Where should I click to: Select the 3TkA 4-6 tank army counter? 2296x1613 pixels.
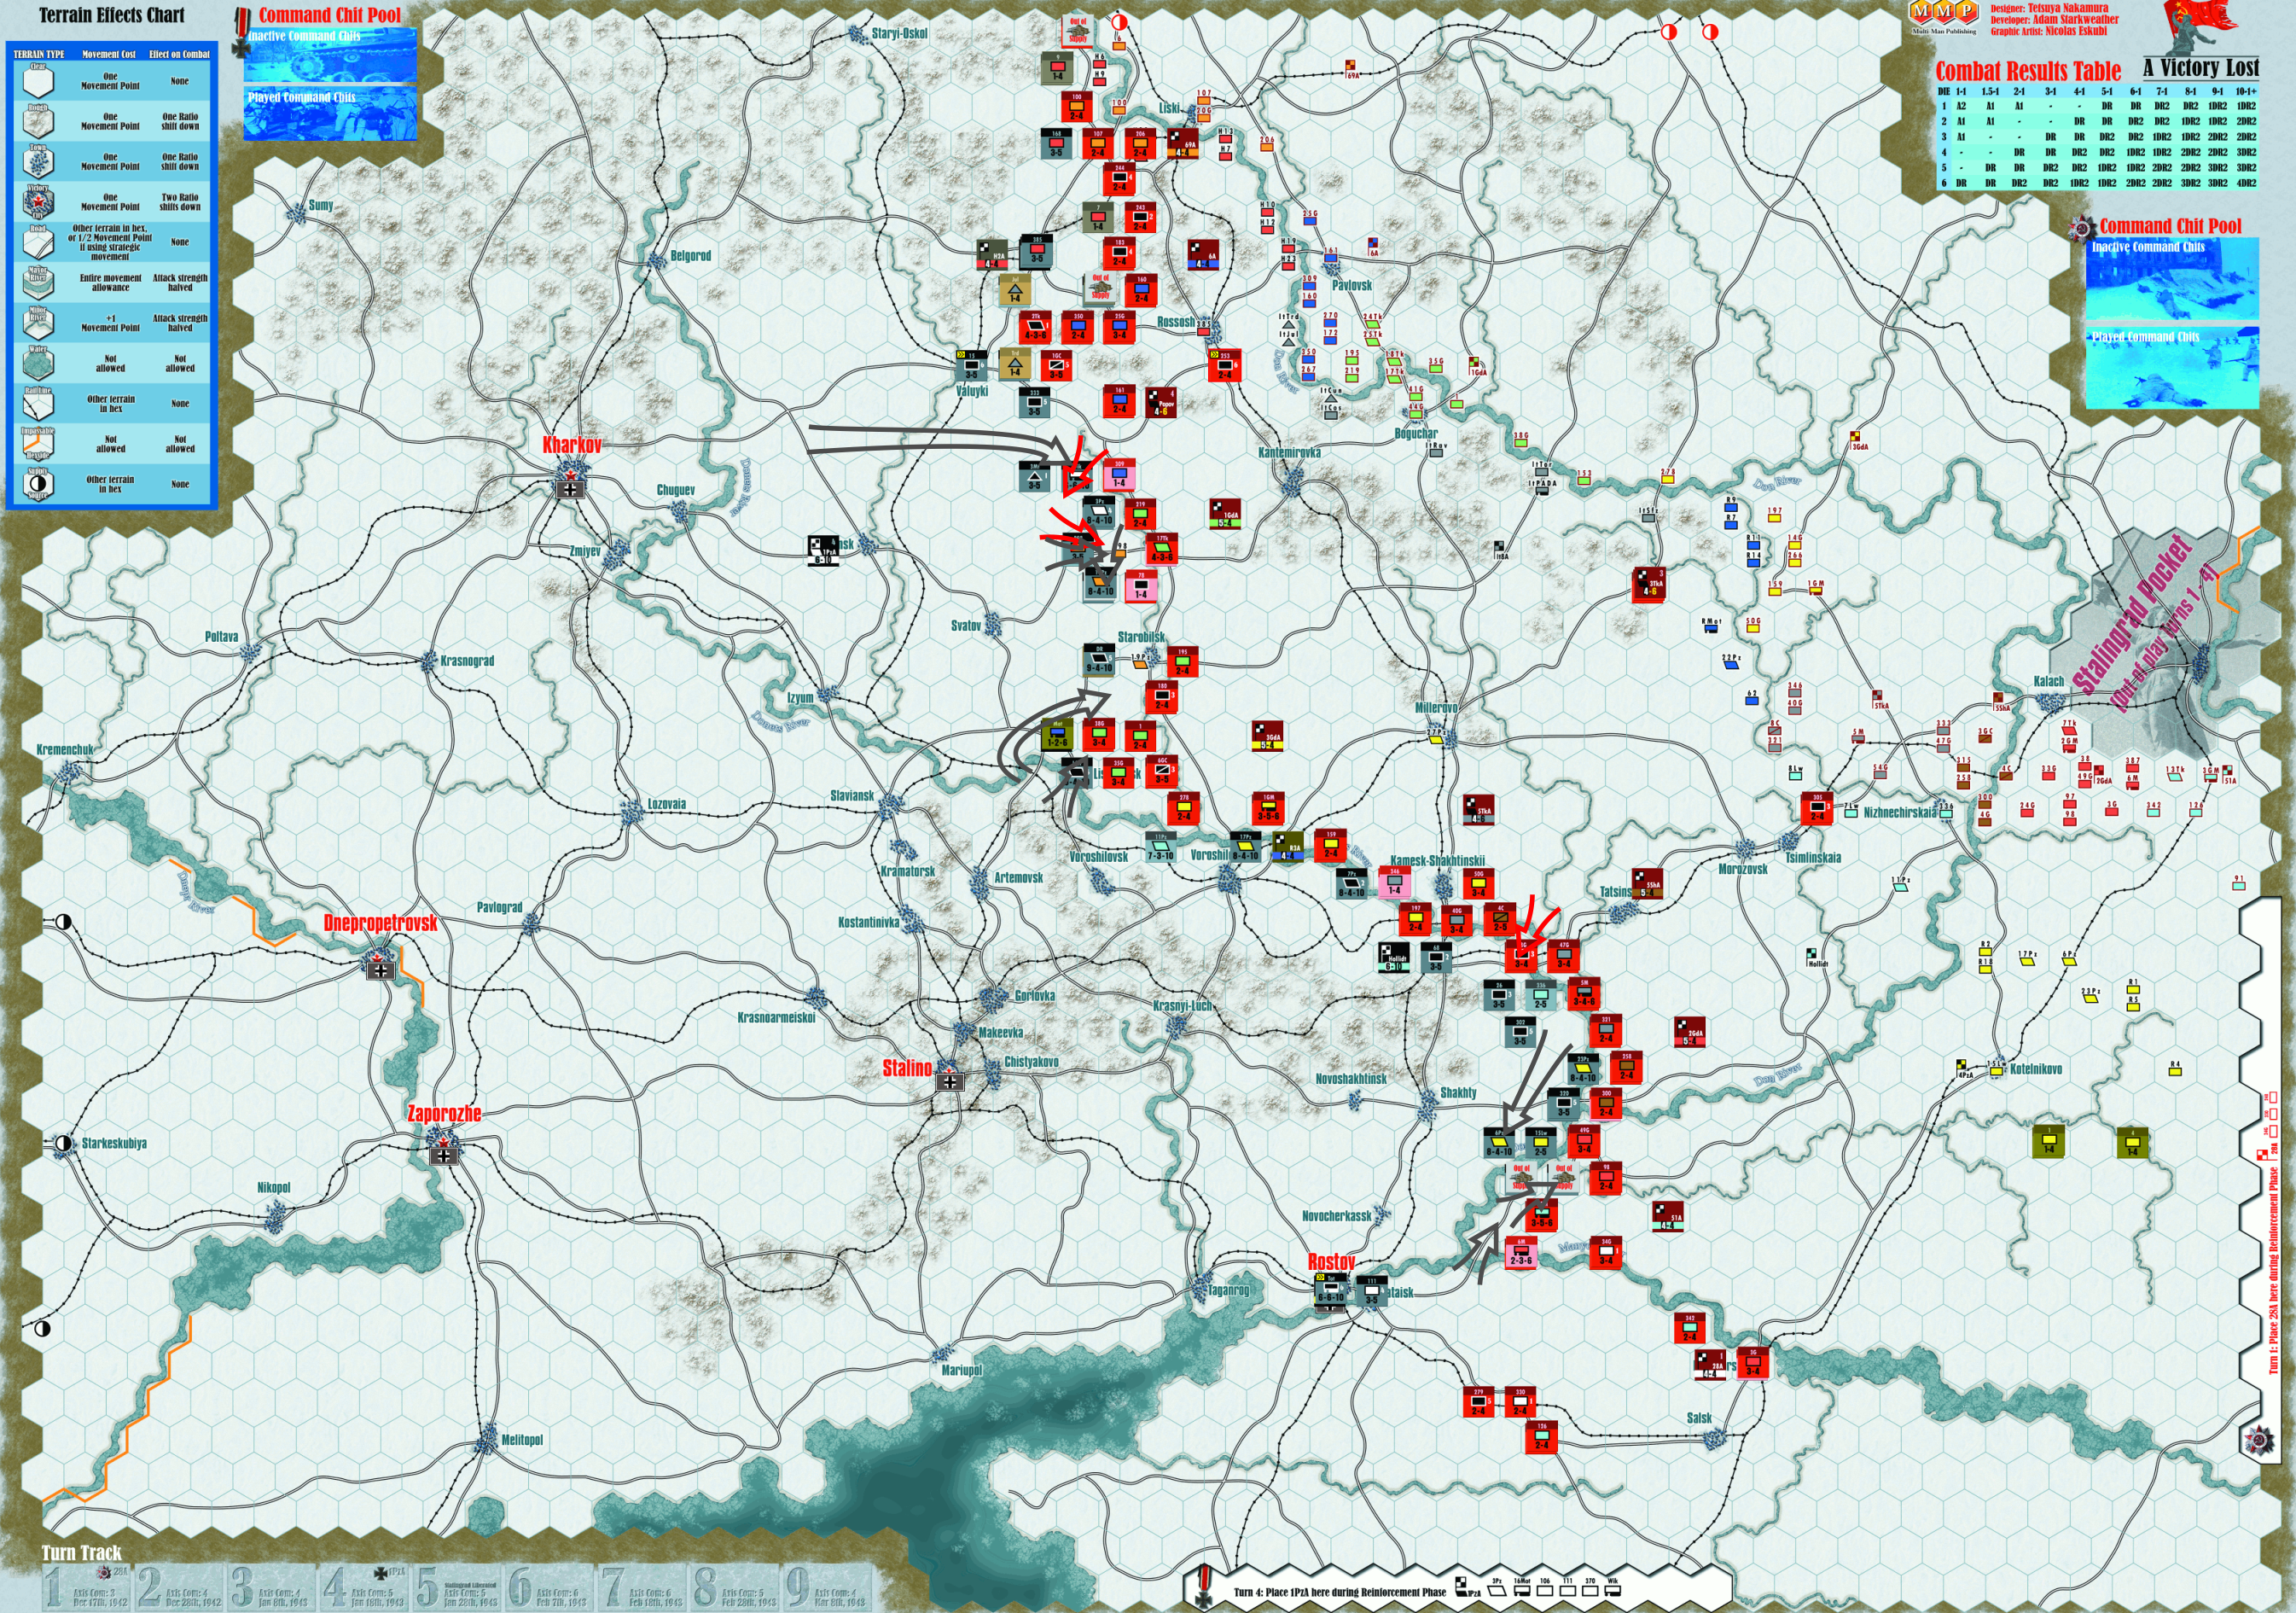1649,584
